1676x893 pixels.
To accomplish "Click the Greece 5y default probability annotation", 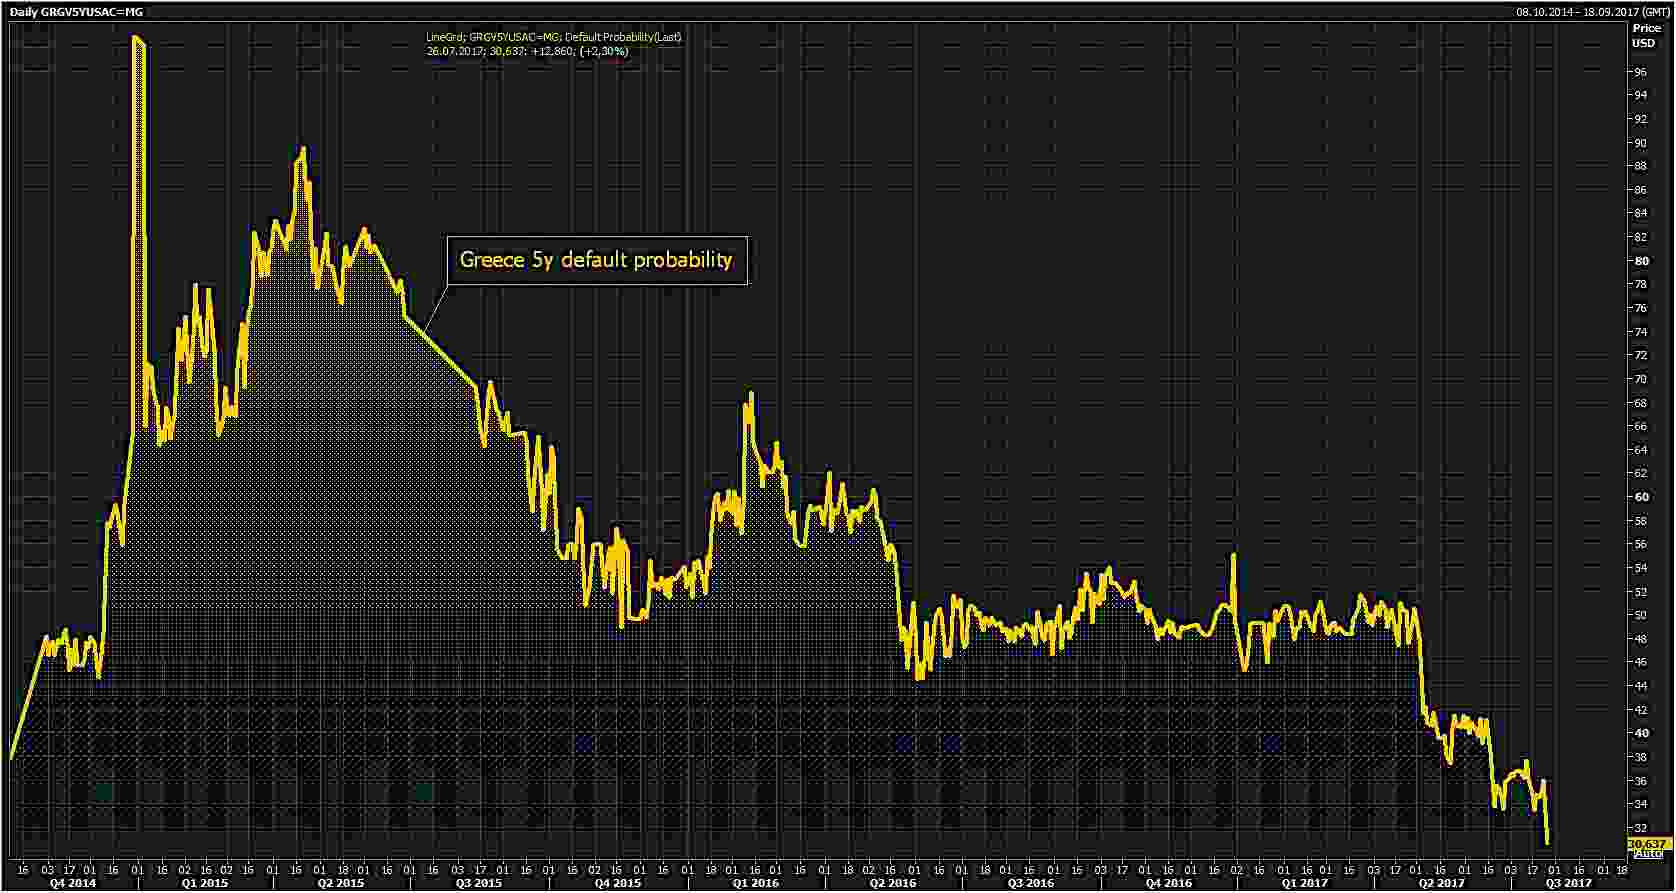I will [x=596, y=260].
